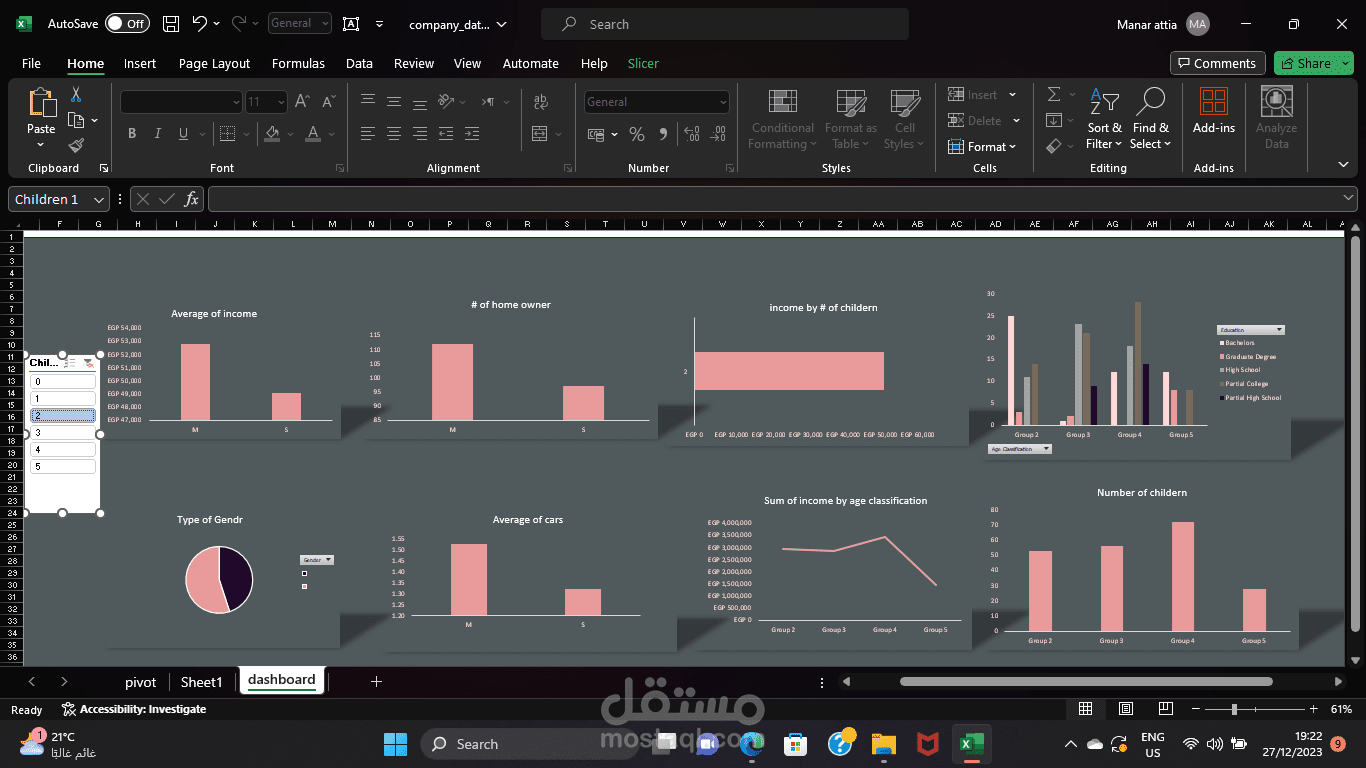Open Conditional Formatting
The image size is (1366, 768).
click(781, 119)
